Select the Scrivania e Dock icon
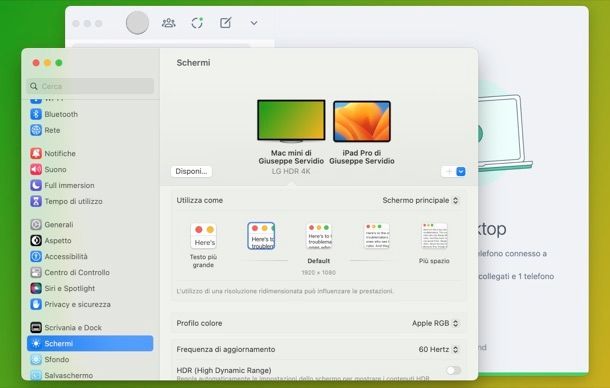The height and width of the screenshot is (388, 610). (36, 328)
